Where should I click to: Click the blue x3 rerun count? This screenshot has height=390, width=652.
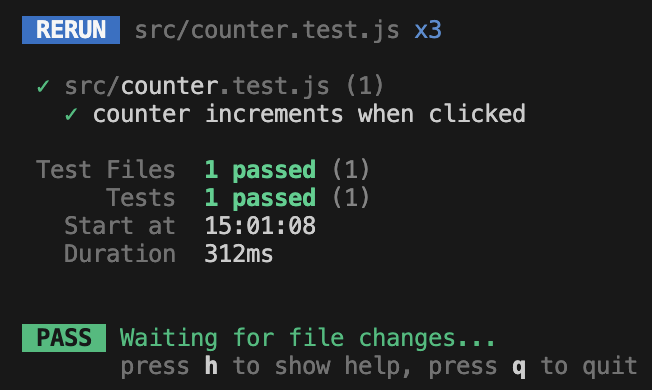[428, 30]
